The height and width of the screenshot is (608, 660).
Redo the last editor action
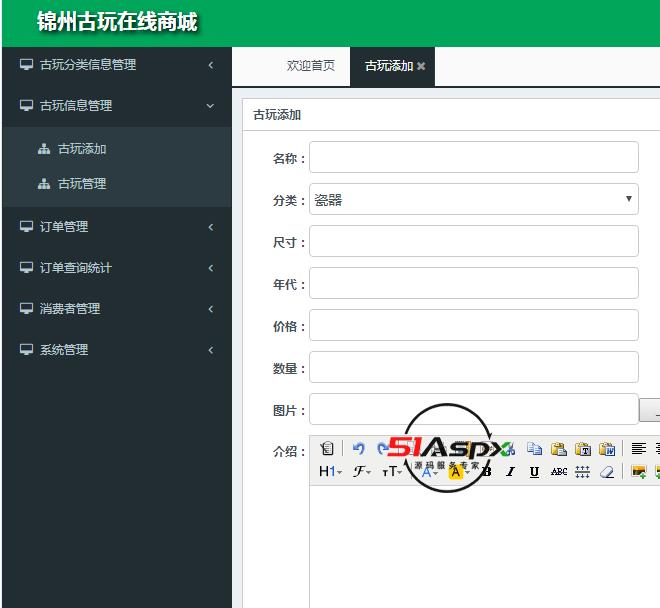tap(383, 448)
